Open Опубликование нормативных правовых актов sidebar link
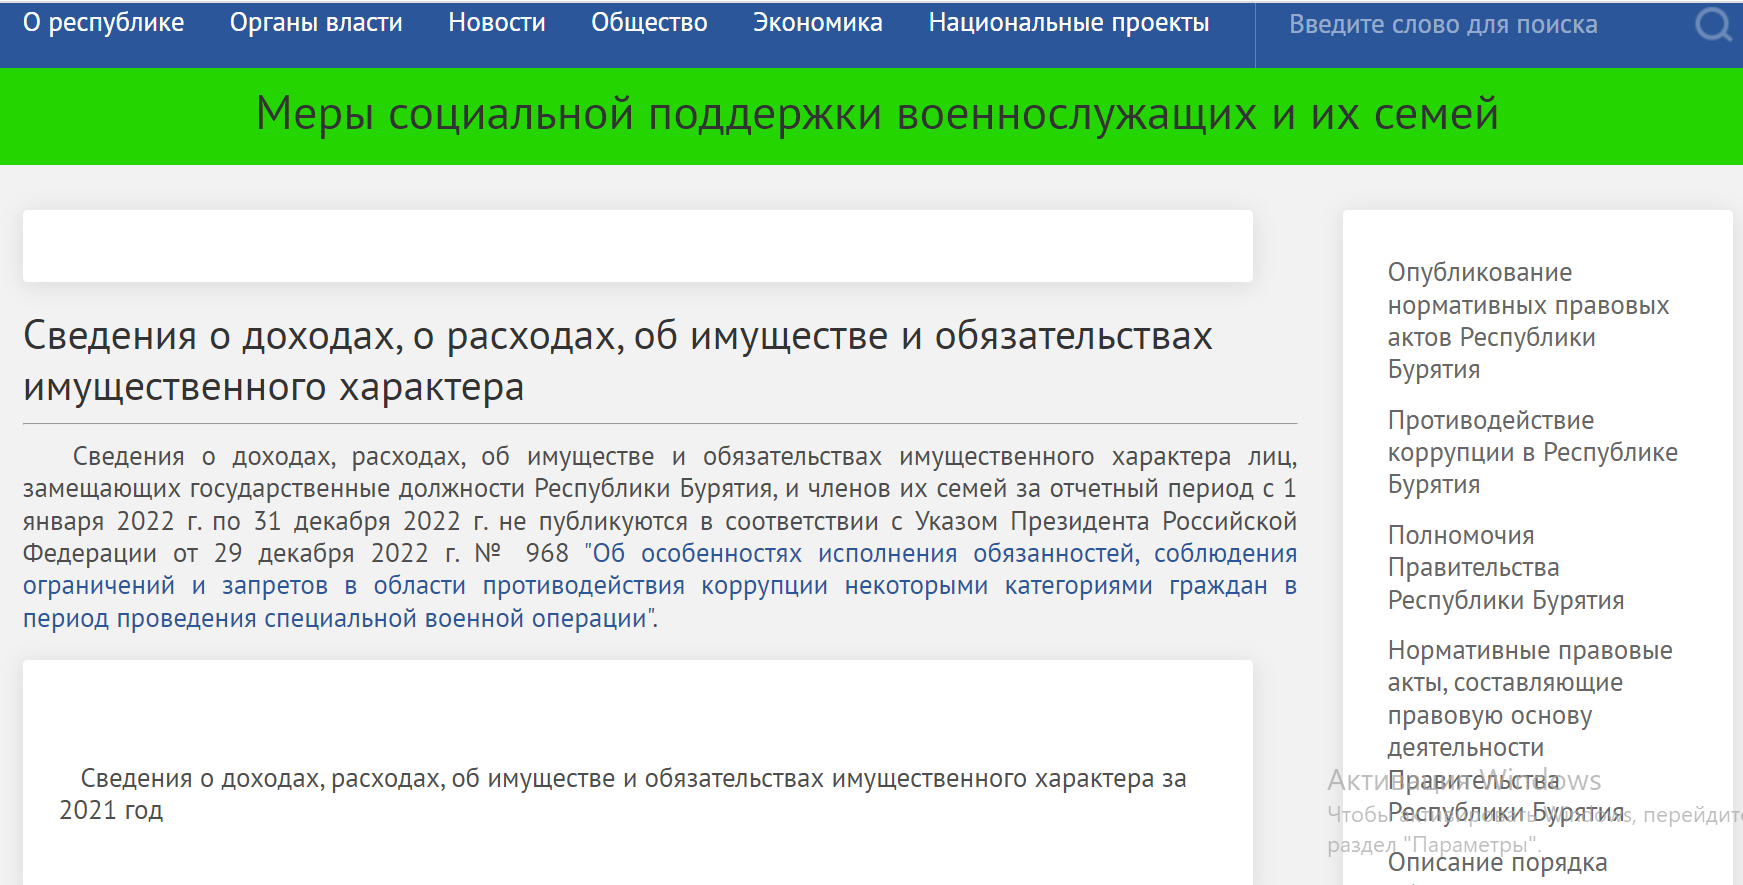Image resolution: width=1743 pixels, height=885 pixels. coord(1527,321)
